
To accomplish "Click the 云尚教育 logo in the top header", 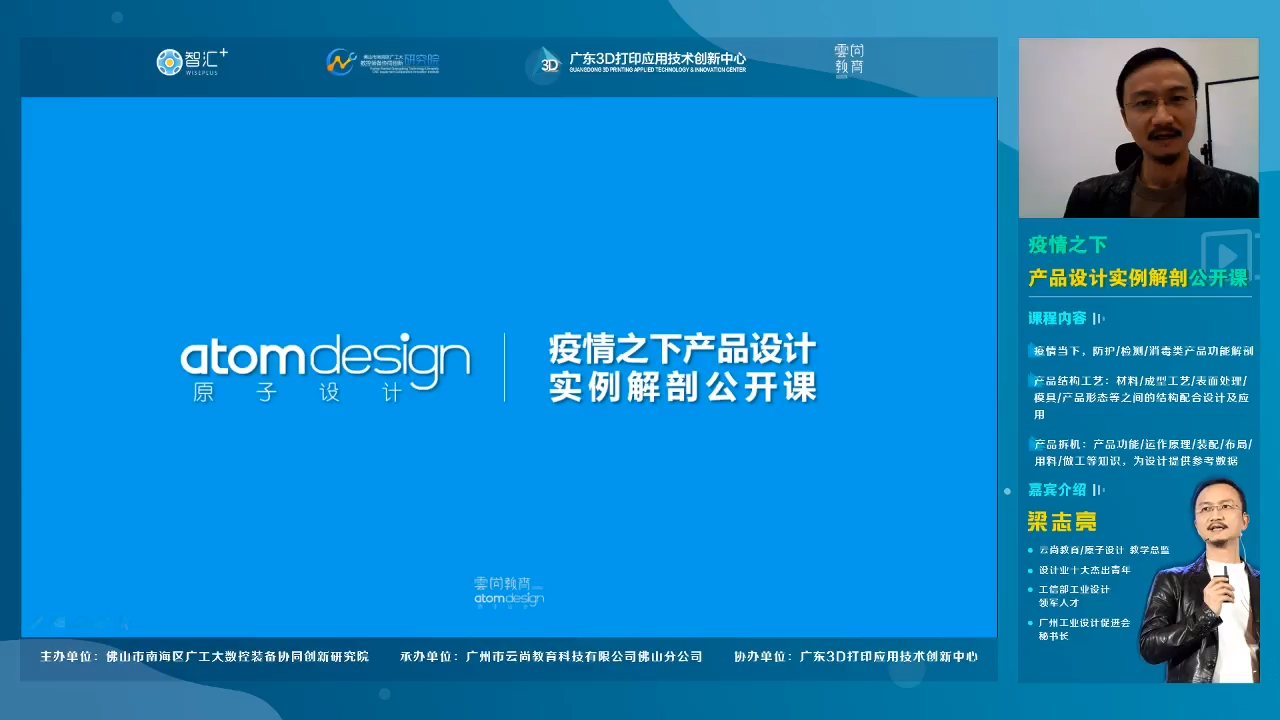I will [x=849, y=60].
